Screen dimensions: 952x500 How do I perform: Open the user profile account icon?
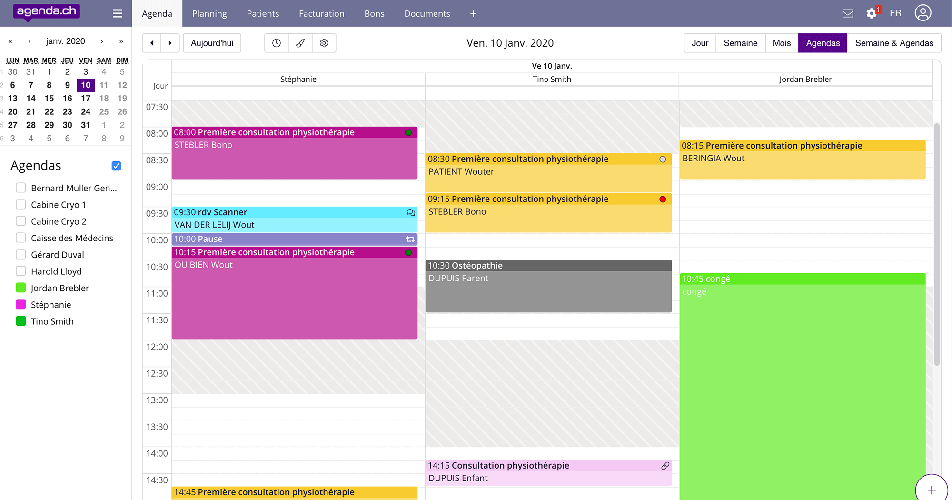point(923,14)
